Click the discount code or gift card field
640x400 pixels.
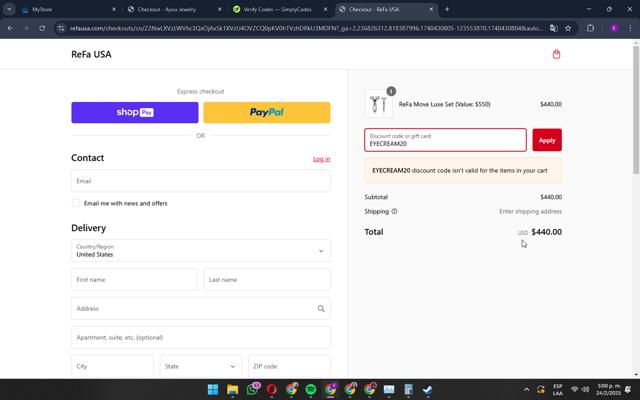tap(445, 140)
